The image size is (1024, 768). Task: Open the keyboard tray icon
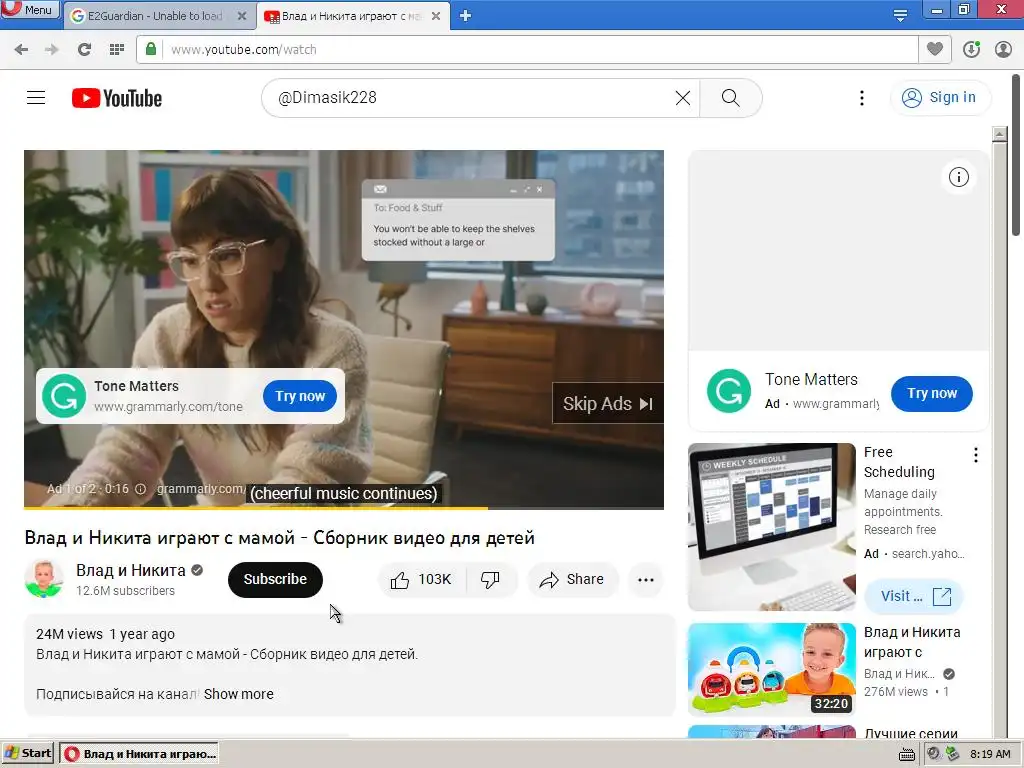click(x=906, y=755)
